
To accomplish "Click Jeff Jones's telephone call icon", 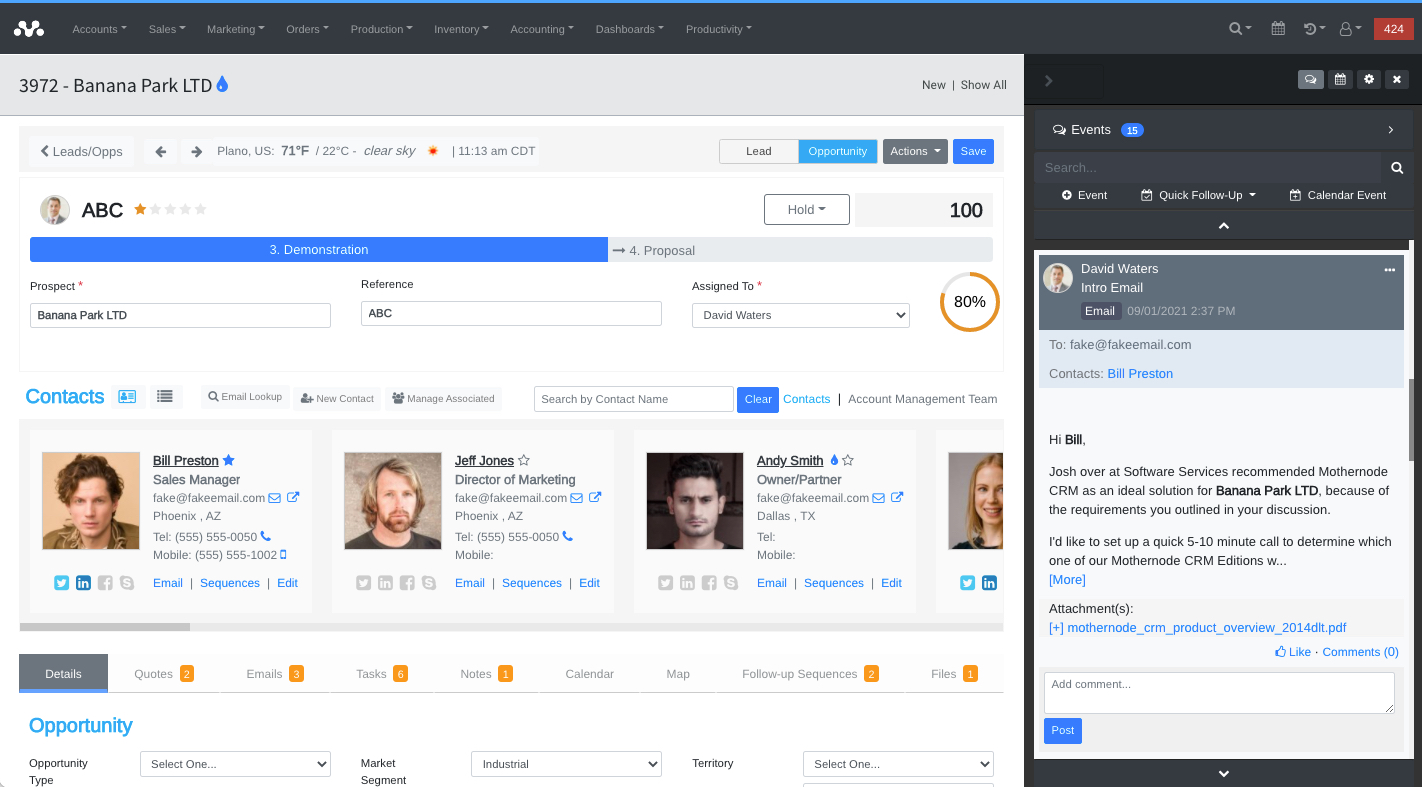I will tap(568, 536).
